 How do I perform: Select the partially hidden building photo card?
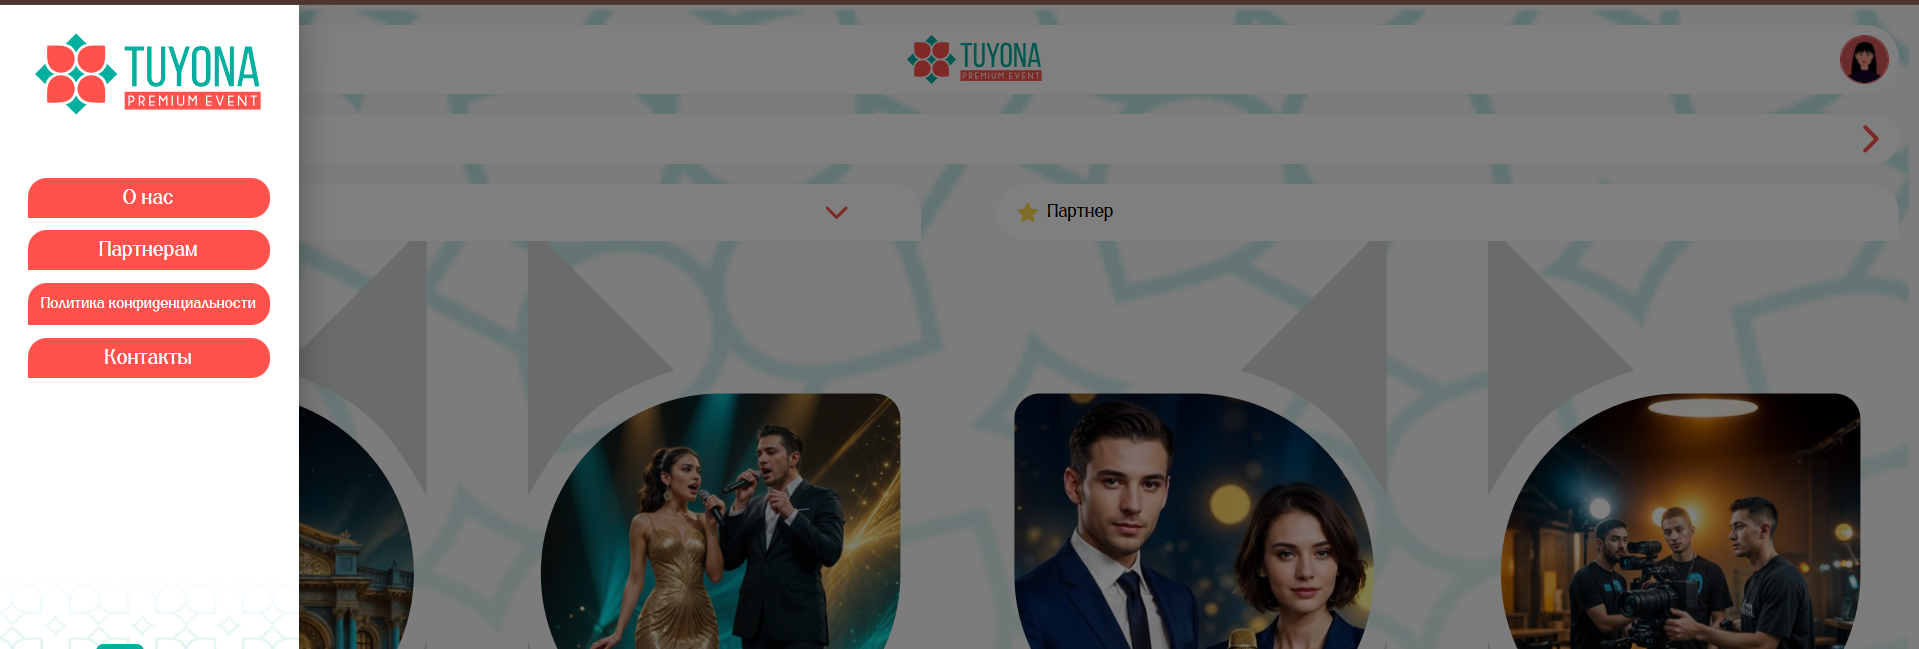coord(356,525)
